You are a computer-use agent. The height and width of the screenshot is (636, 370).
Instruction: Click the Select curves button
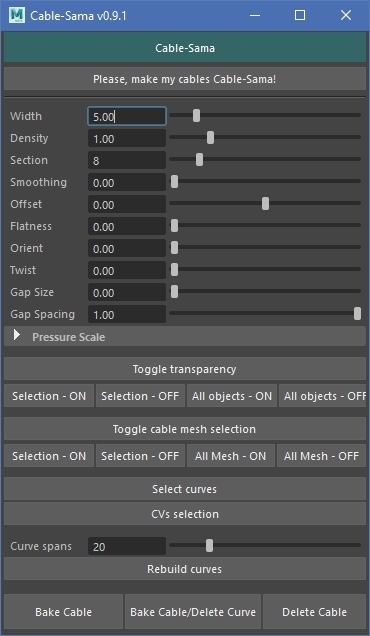pyautogui.click(x=185, y=489)
